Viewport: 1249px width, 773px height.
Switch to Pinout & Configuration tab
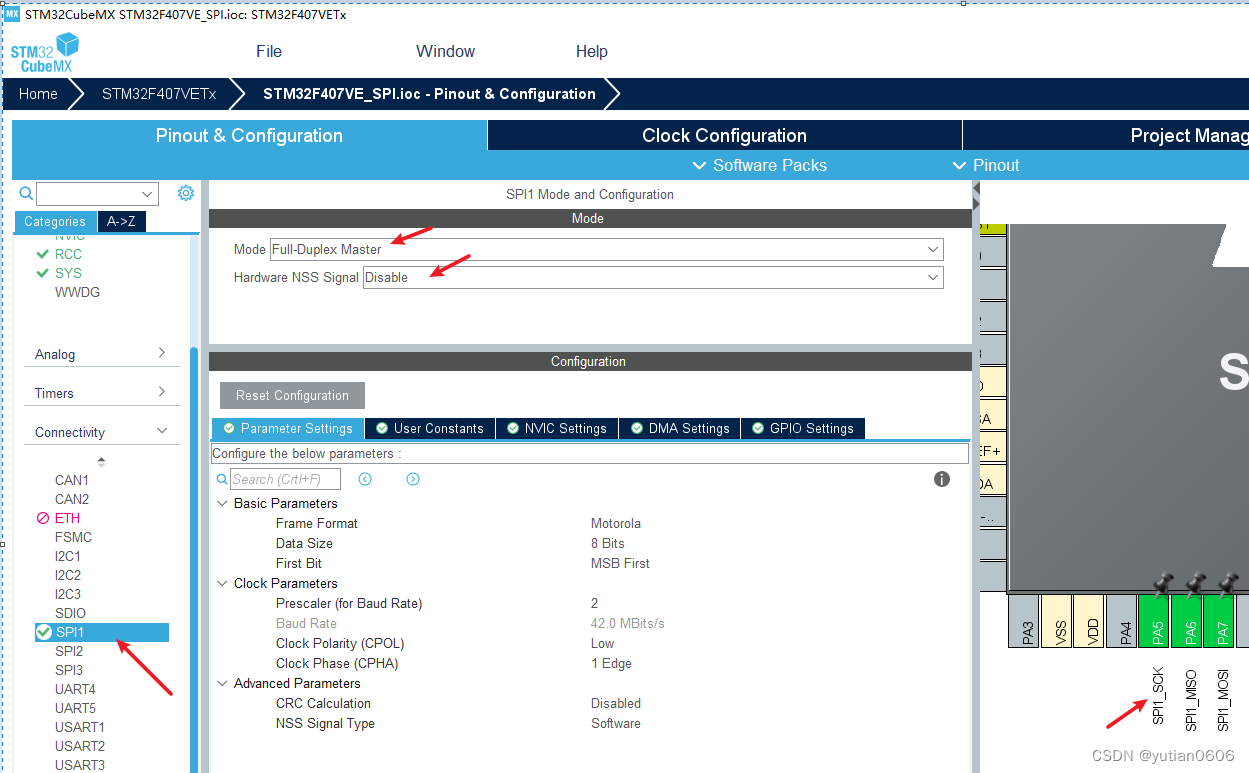tap(249, 136)
